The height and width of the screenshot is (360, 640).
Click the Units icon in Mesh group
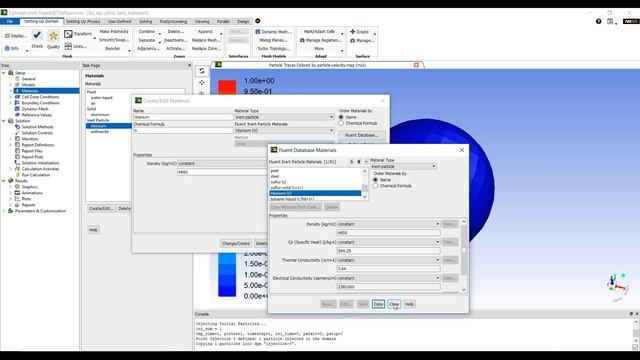pos(68,46)
